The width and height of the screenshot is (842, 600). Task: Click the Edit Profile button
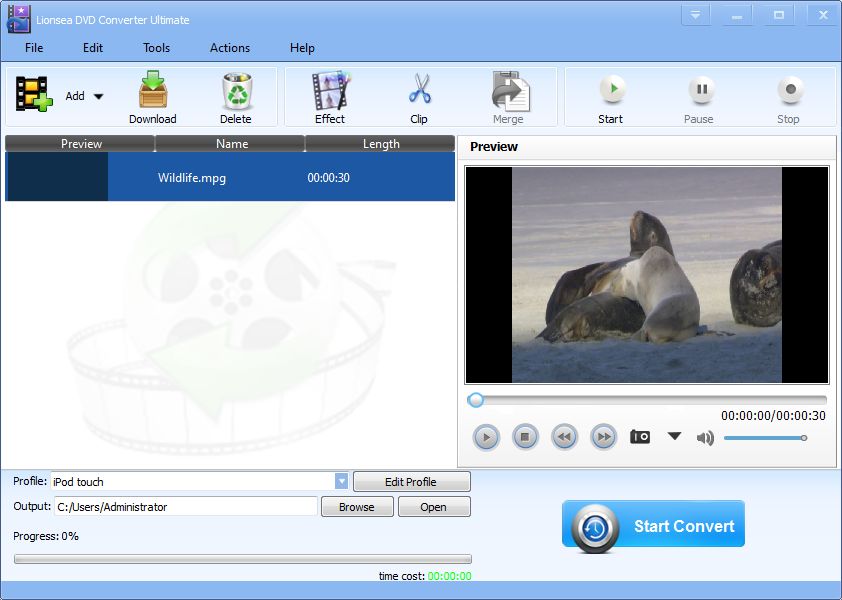pyautogui.click(x=411, y=482)
